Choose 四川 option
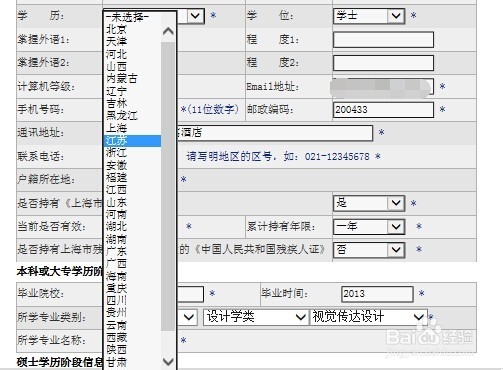The height and width of the screenshot is (370, 503). click(x=133, y=301)
